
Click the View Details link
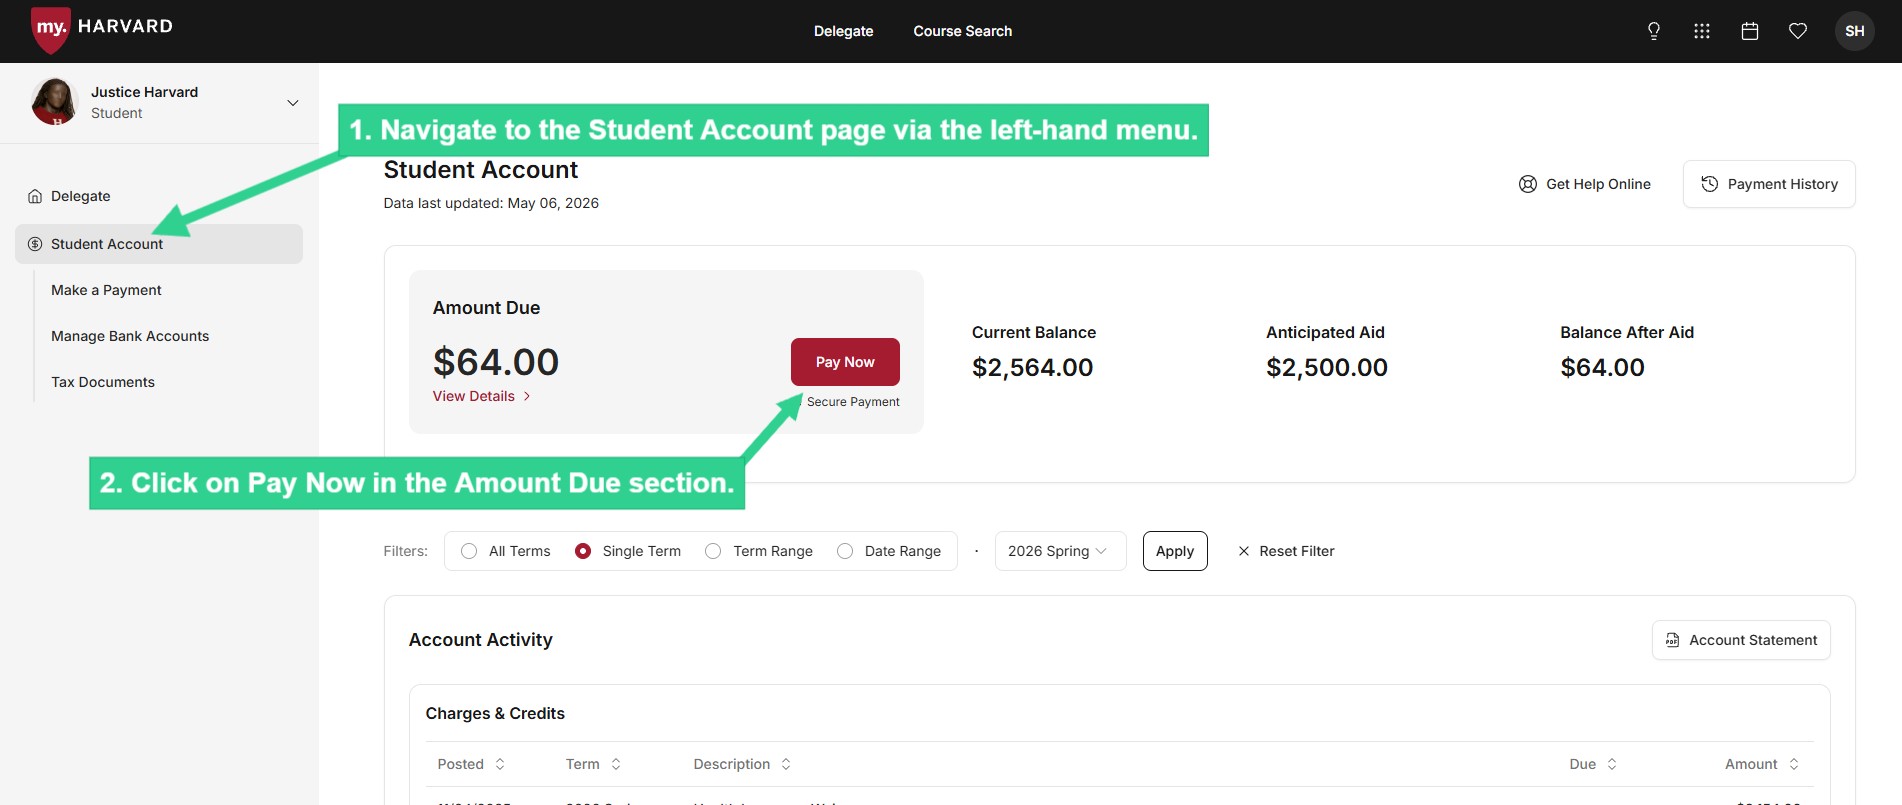(x=482, y=396)
